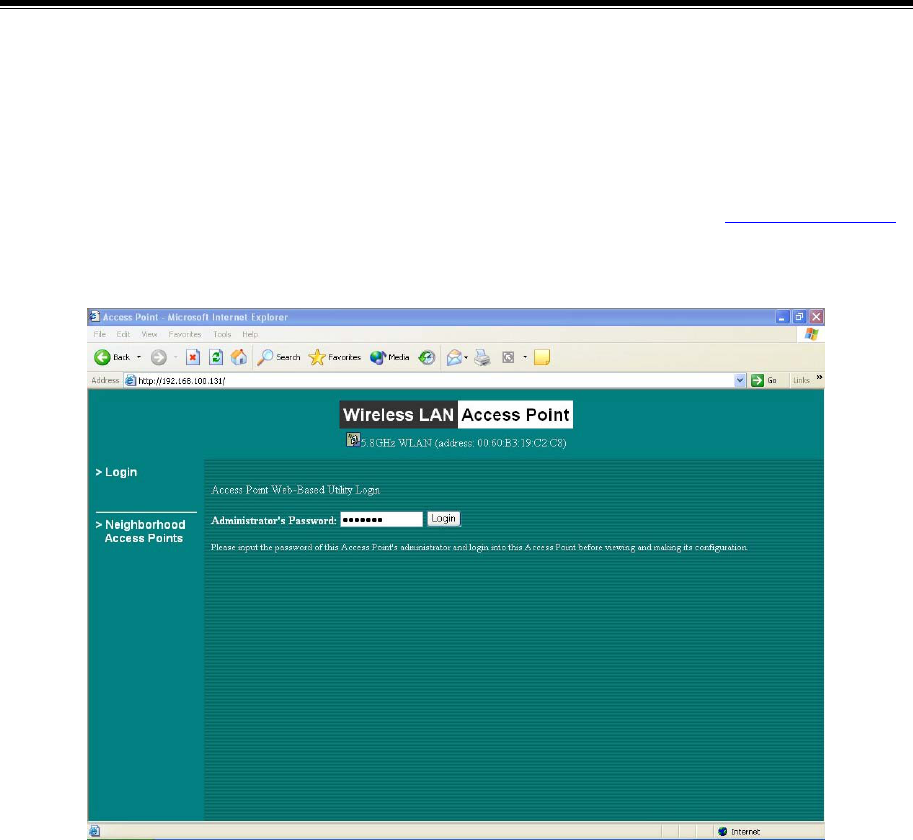
Task: Open the Tools menu
Action: (x=222, y=335)
